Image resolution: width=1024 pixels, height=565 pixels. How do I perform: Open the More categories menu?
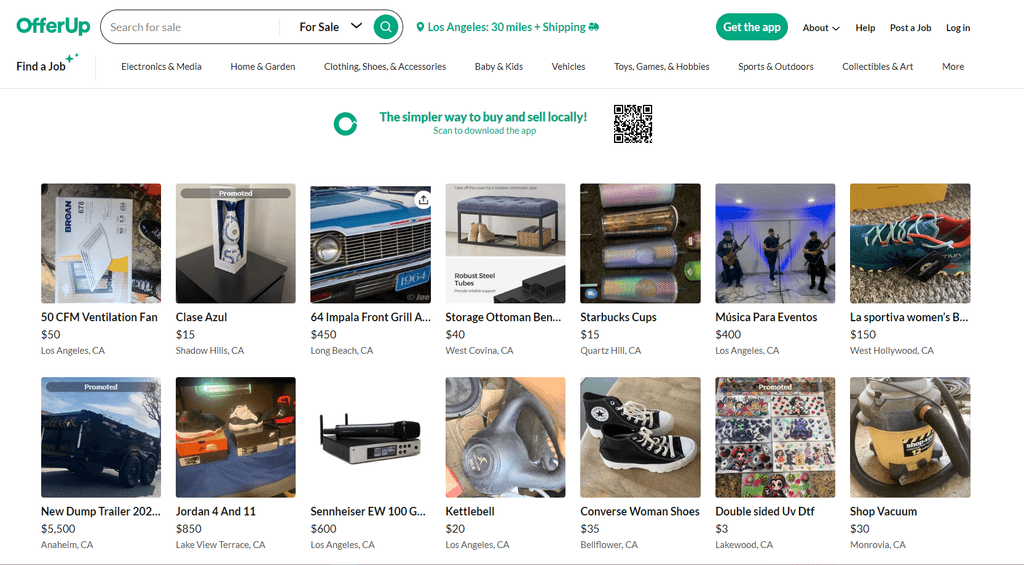[x=953, y=67]
